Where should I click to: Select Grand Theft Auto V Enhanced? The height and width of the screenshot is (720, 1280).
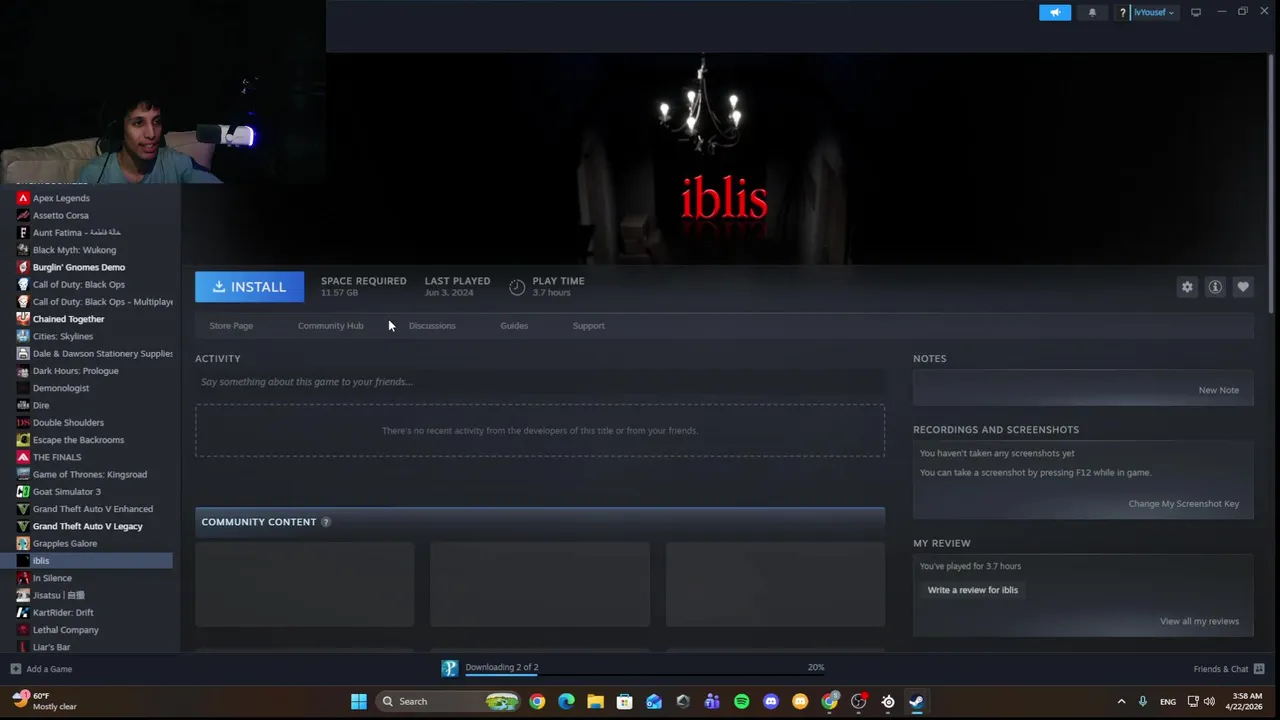94,509
